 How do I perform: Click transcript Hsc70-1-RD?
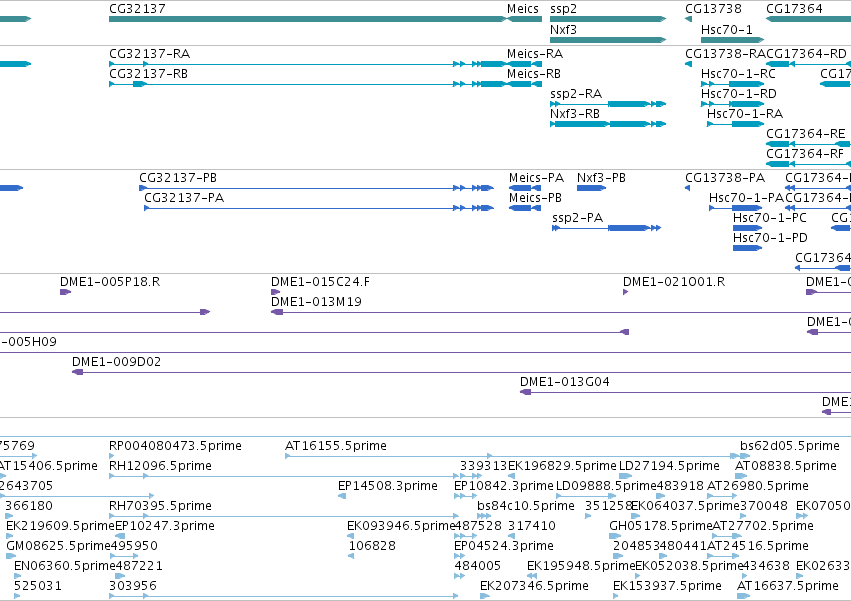click(739, 93)
